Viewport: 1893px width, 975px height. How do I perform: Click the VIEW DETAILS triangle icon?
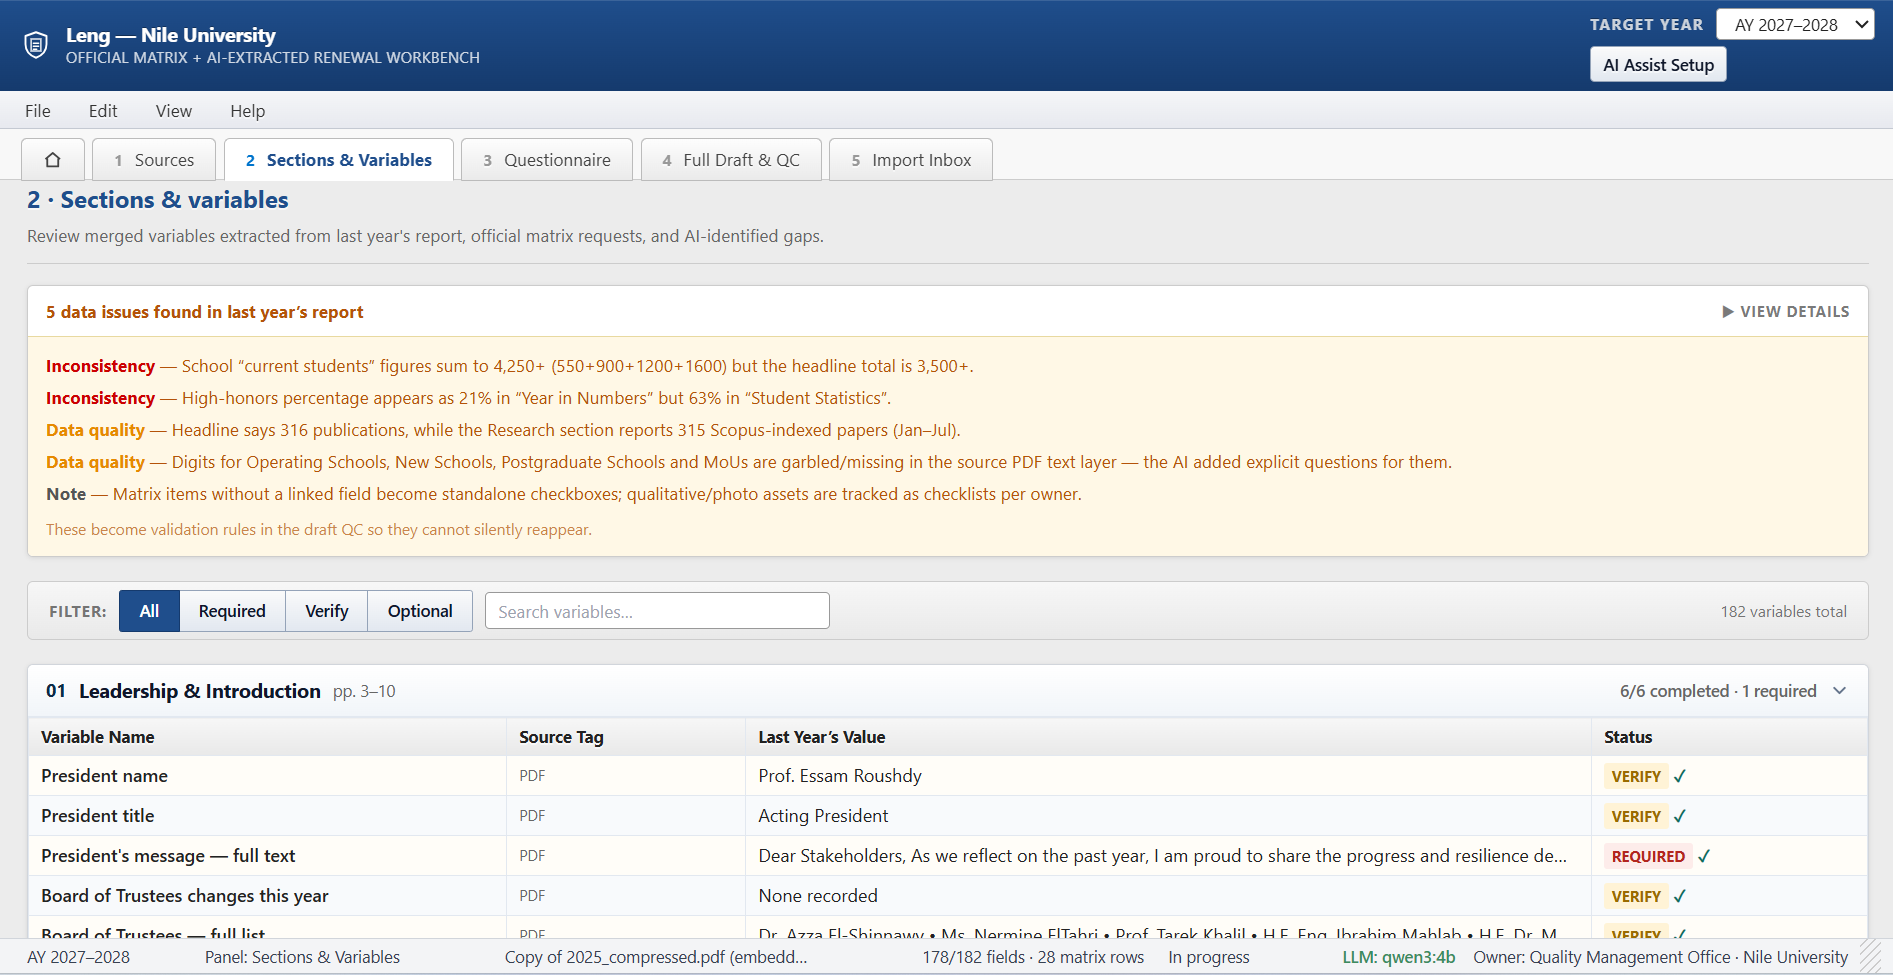point(1728,312)
